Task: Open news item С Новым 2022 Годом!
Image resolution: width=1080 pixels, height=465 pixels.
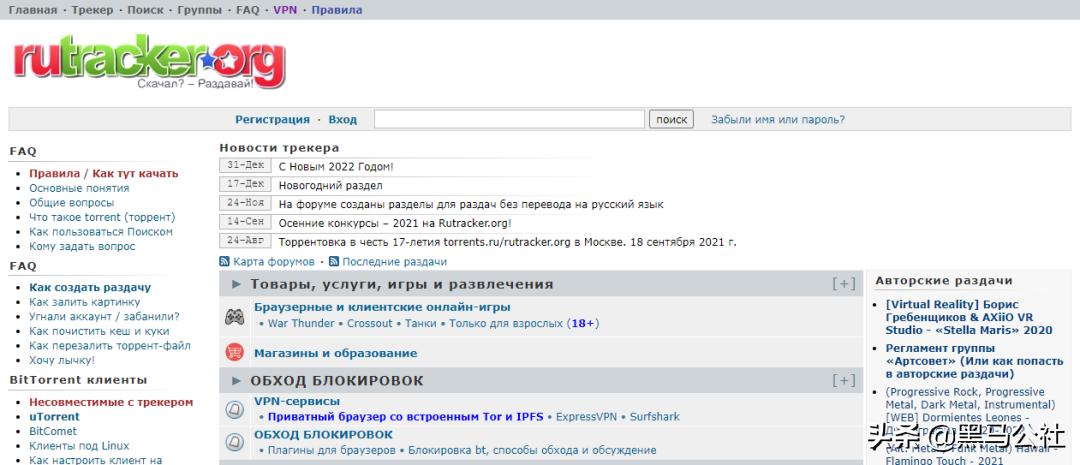Action: click(336, 167)
